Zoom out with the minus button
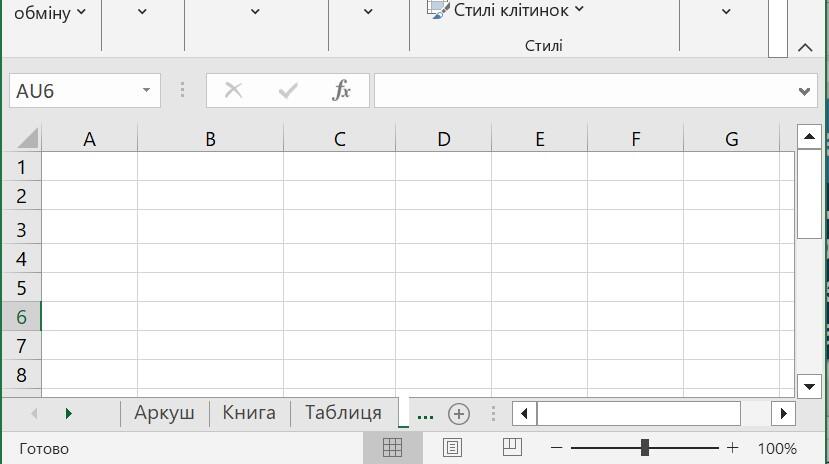Viewport: 829px width, 464px height. coord(556,448)
